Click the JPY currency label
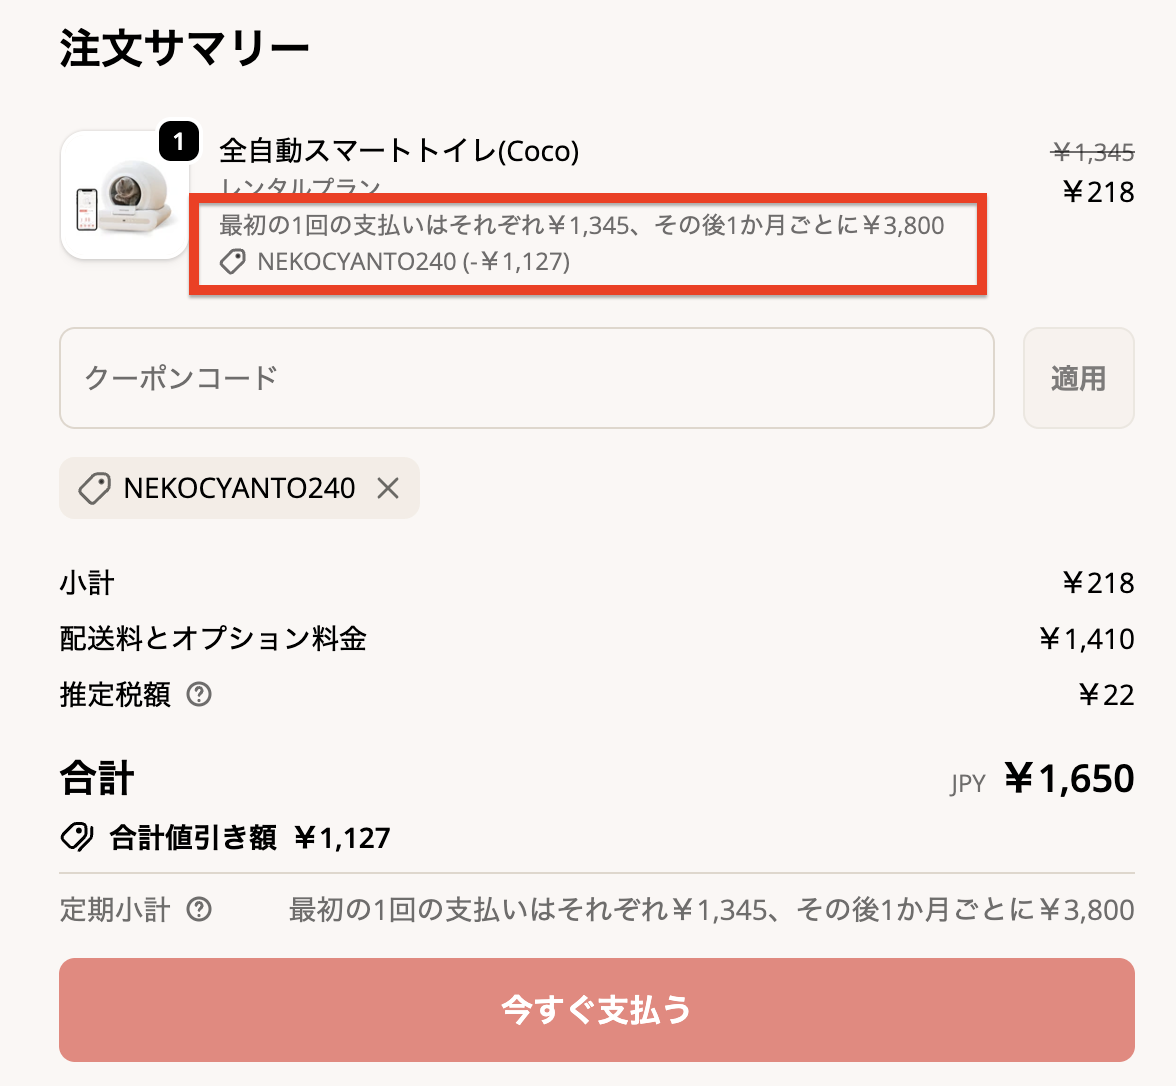Viewport: 1176px width, 1086px height. coord(968,783)
